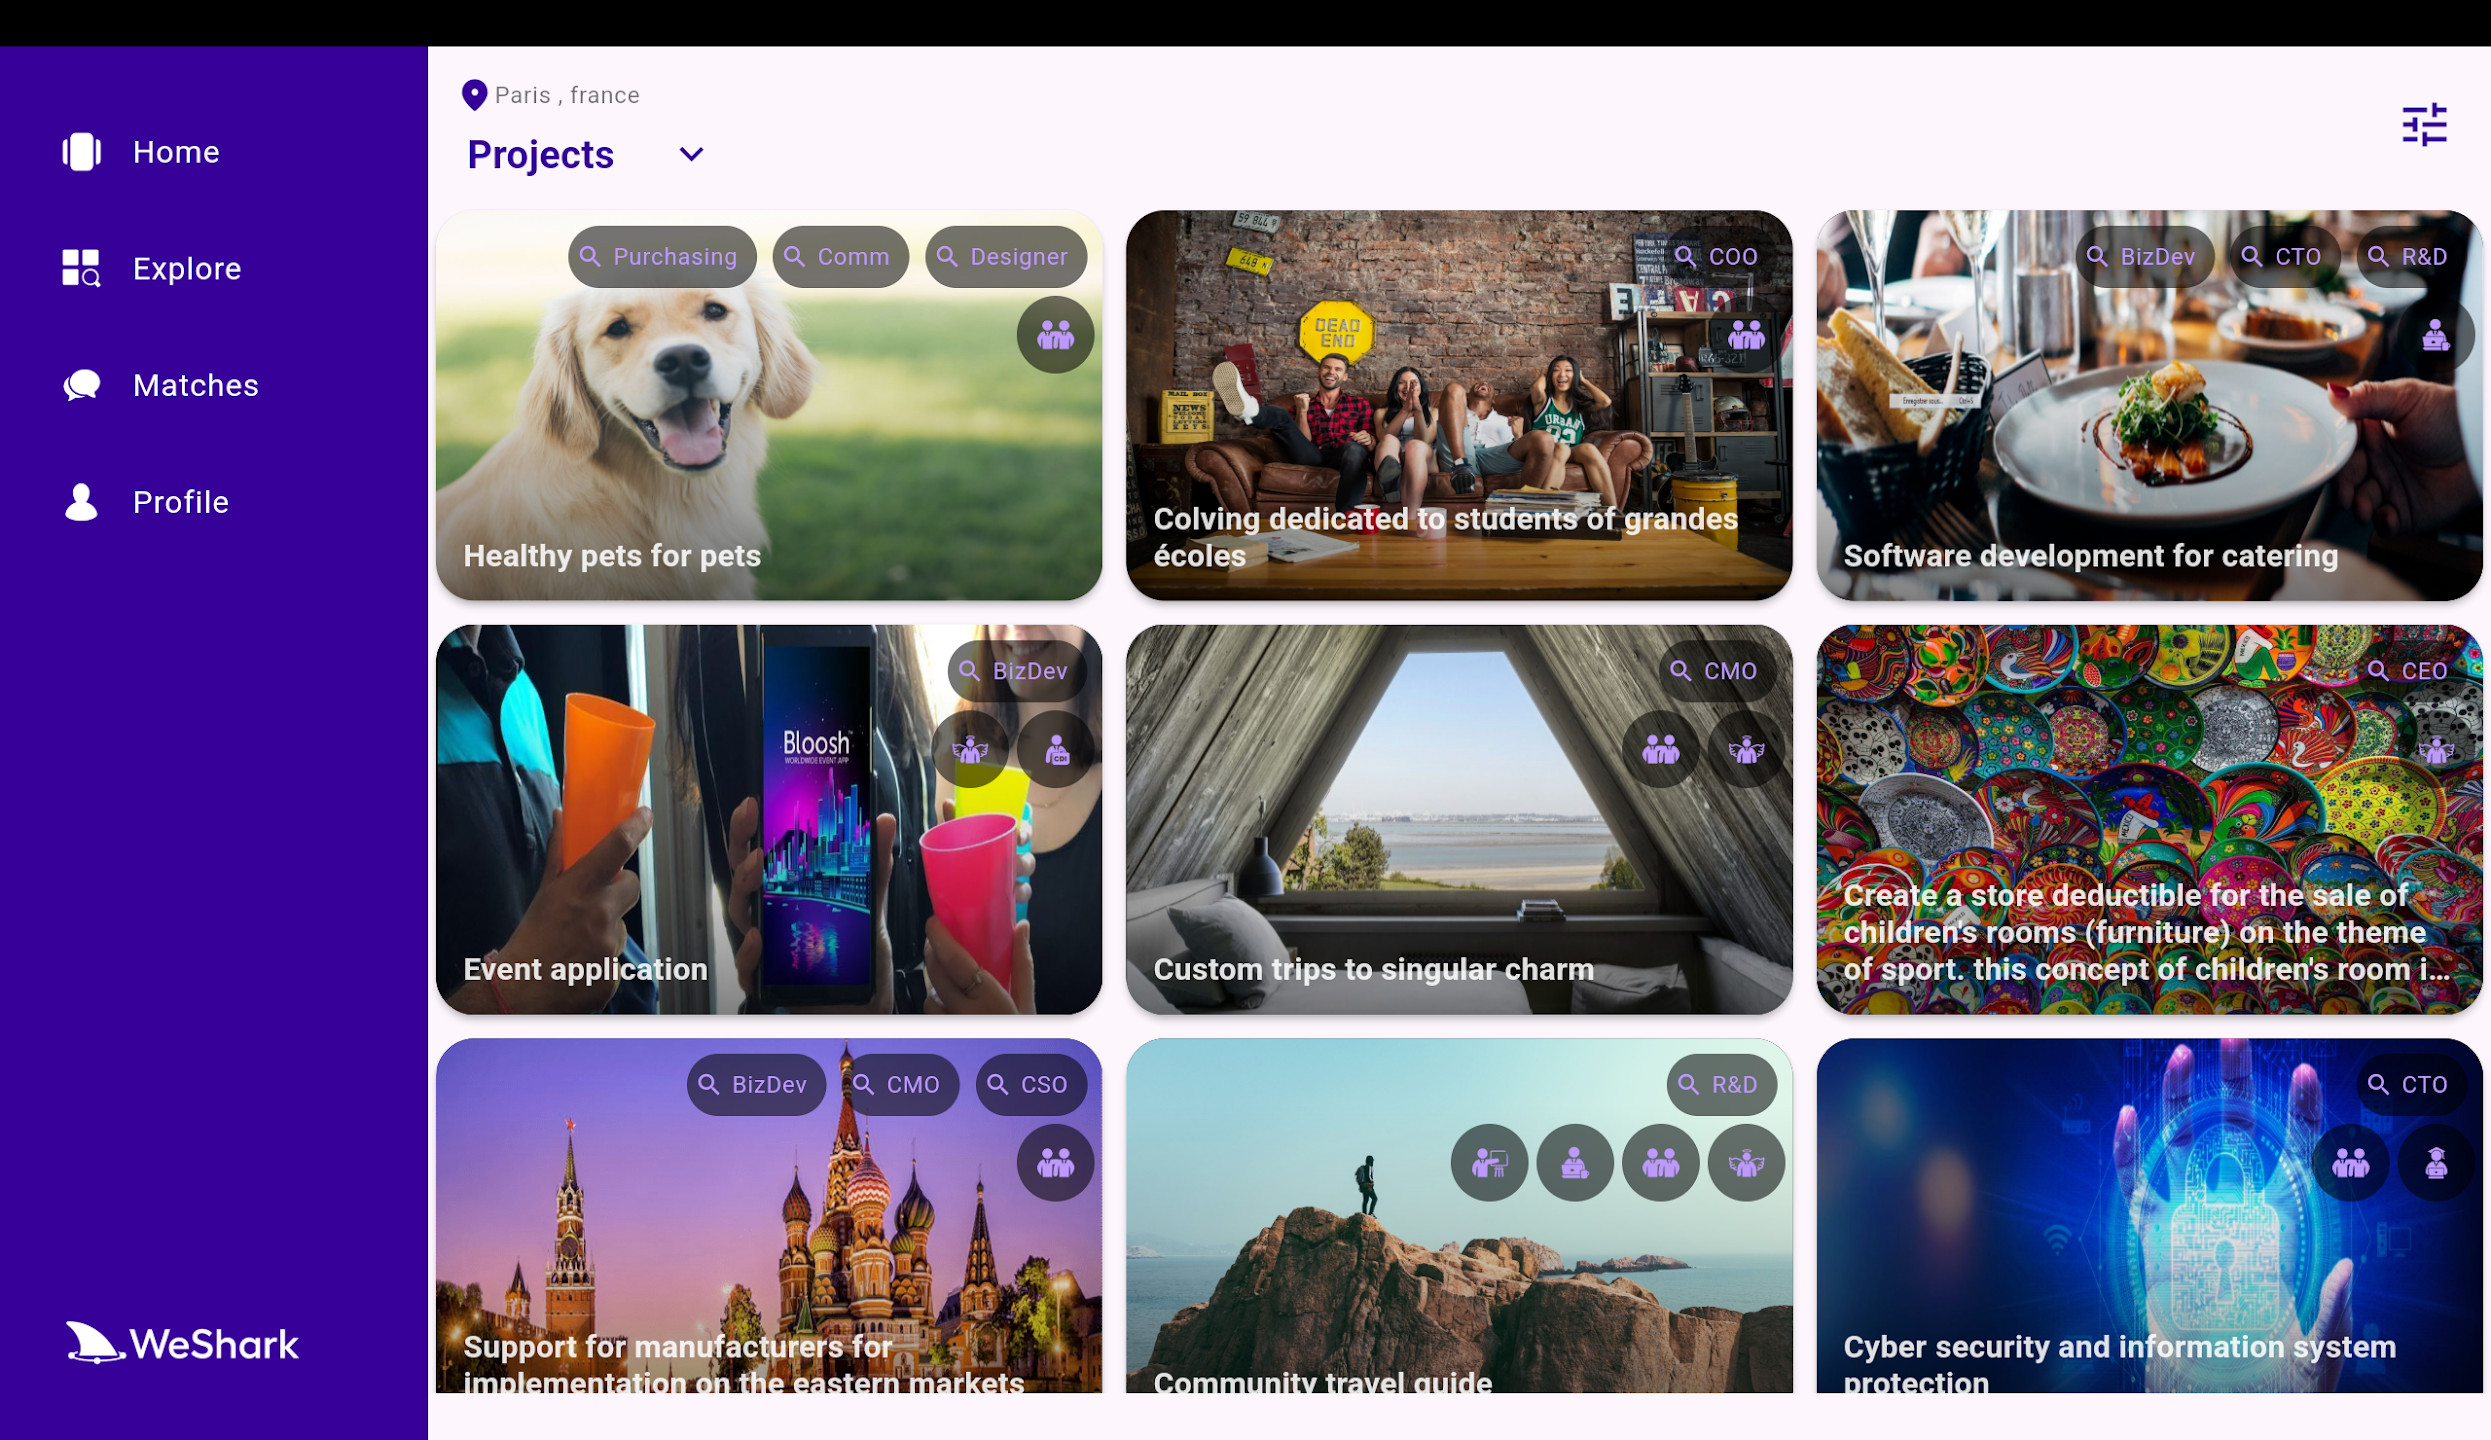
Task: Select the Purchasing chip on Healthy pets card
Action: [x=662, y=257]
